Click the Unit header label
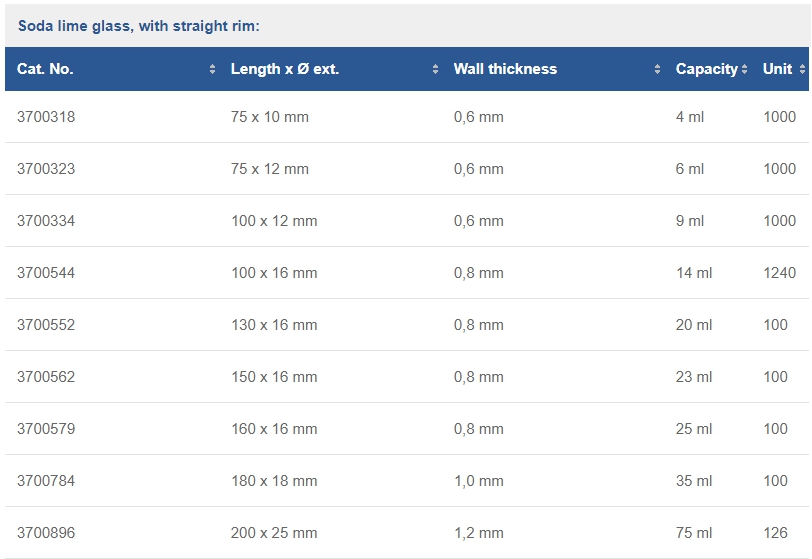Viewport: 812px width, 559px height. tap(777, 69)
